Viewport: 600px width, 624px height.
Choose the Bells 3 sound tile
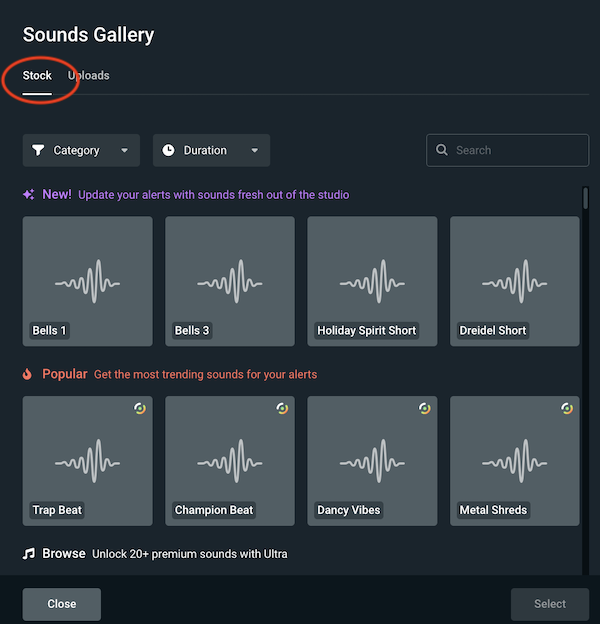[230, 282]
